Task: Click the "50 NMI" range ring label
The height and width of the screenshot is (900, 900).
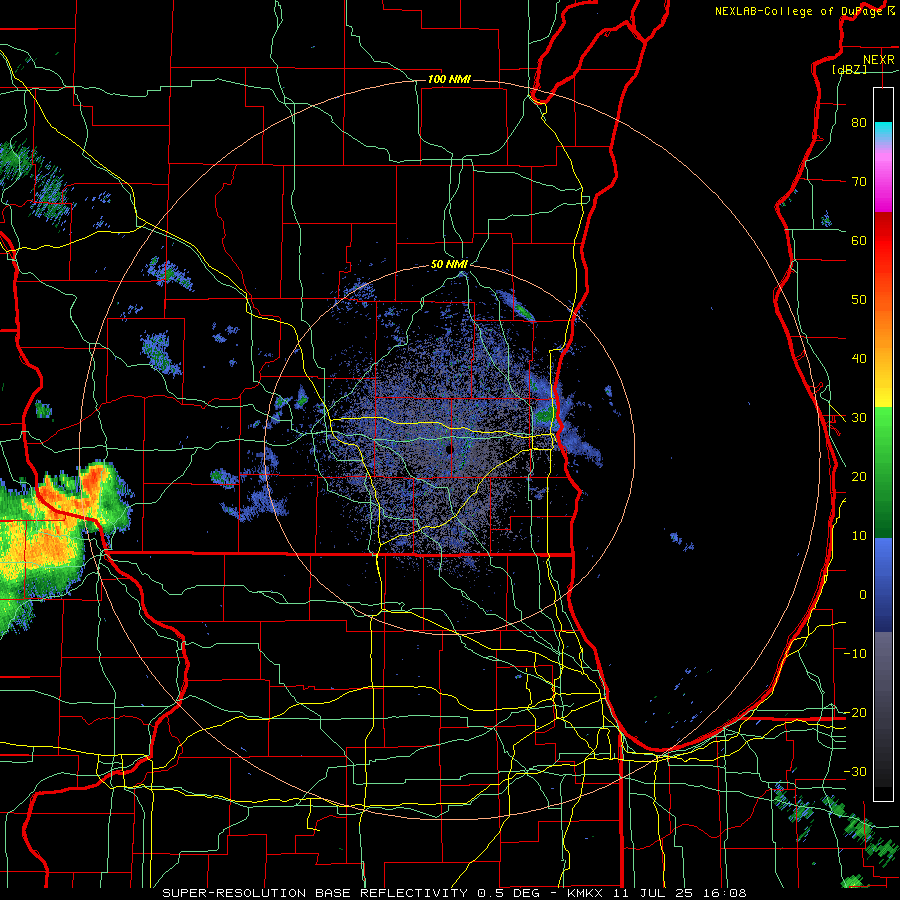Action: [449, 265]
